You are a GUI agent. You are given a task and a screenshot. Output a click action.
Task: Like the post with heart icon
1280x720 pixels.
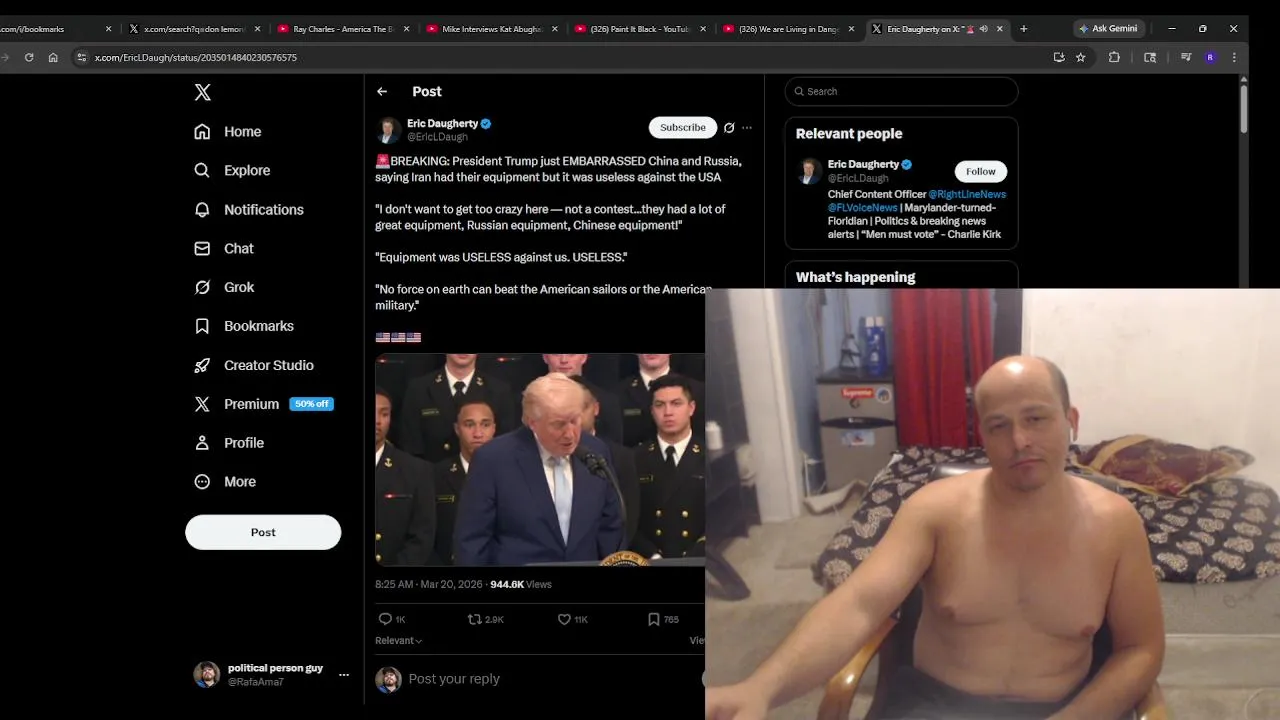[x=564, y=619]
